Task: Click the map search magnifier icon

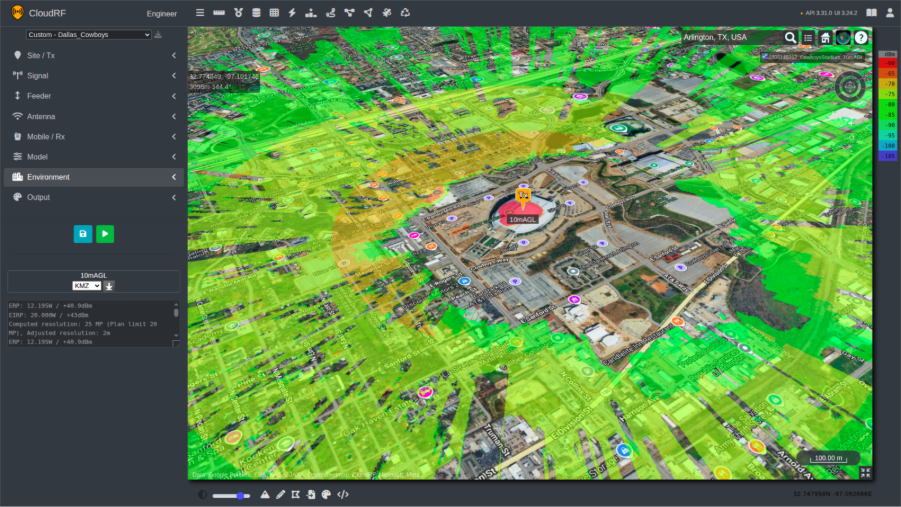Action: [x=790, y=38]
